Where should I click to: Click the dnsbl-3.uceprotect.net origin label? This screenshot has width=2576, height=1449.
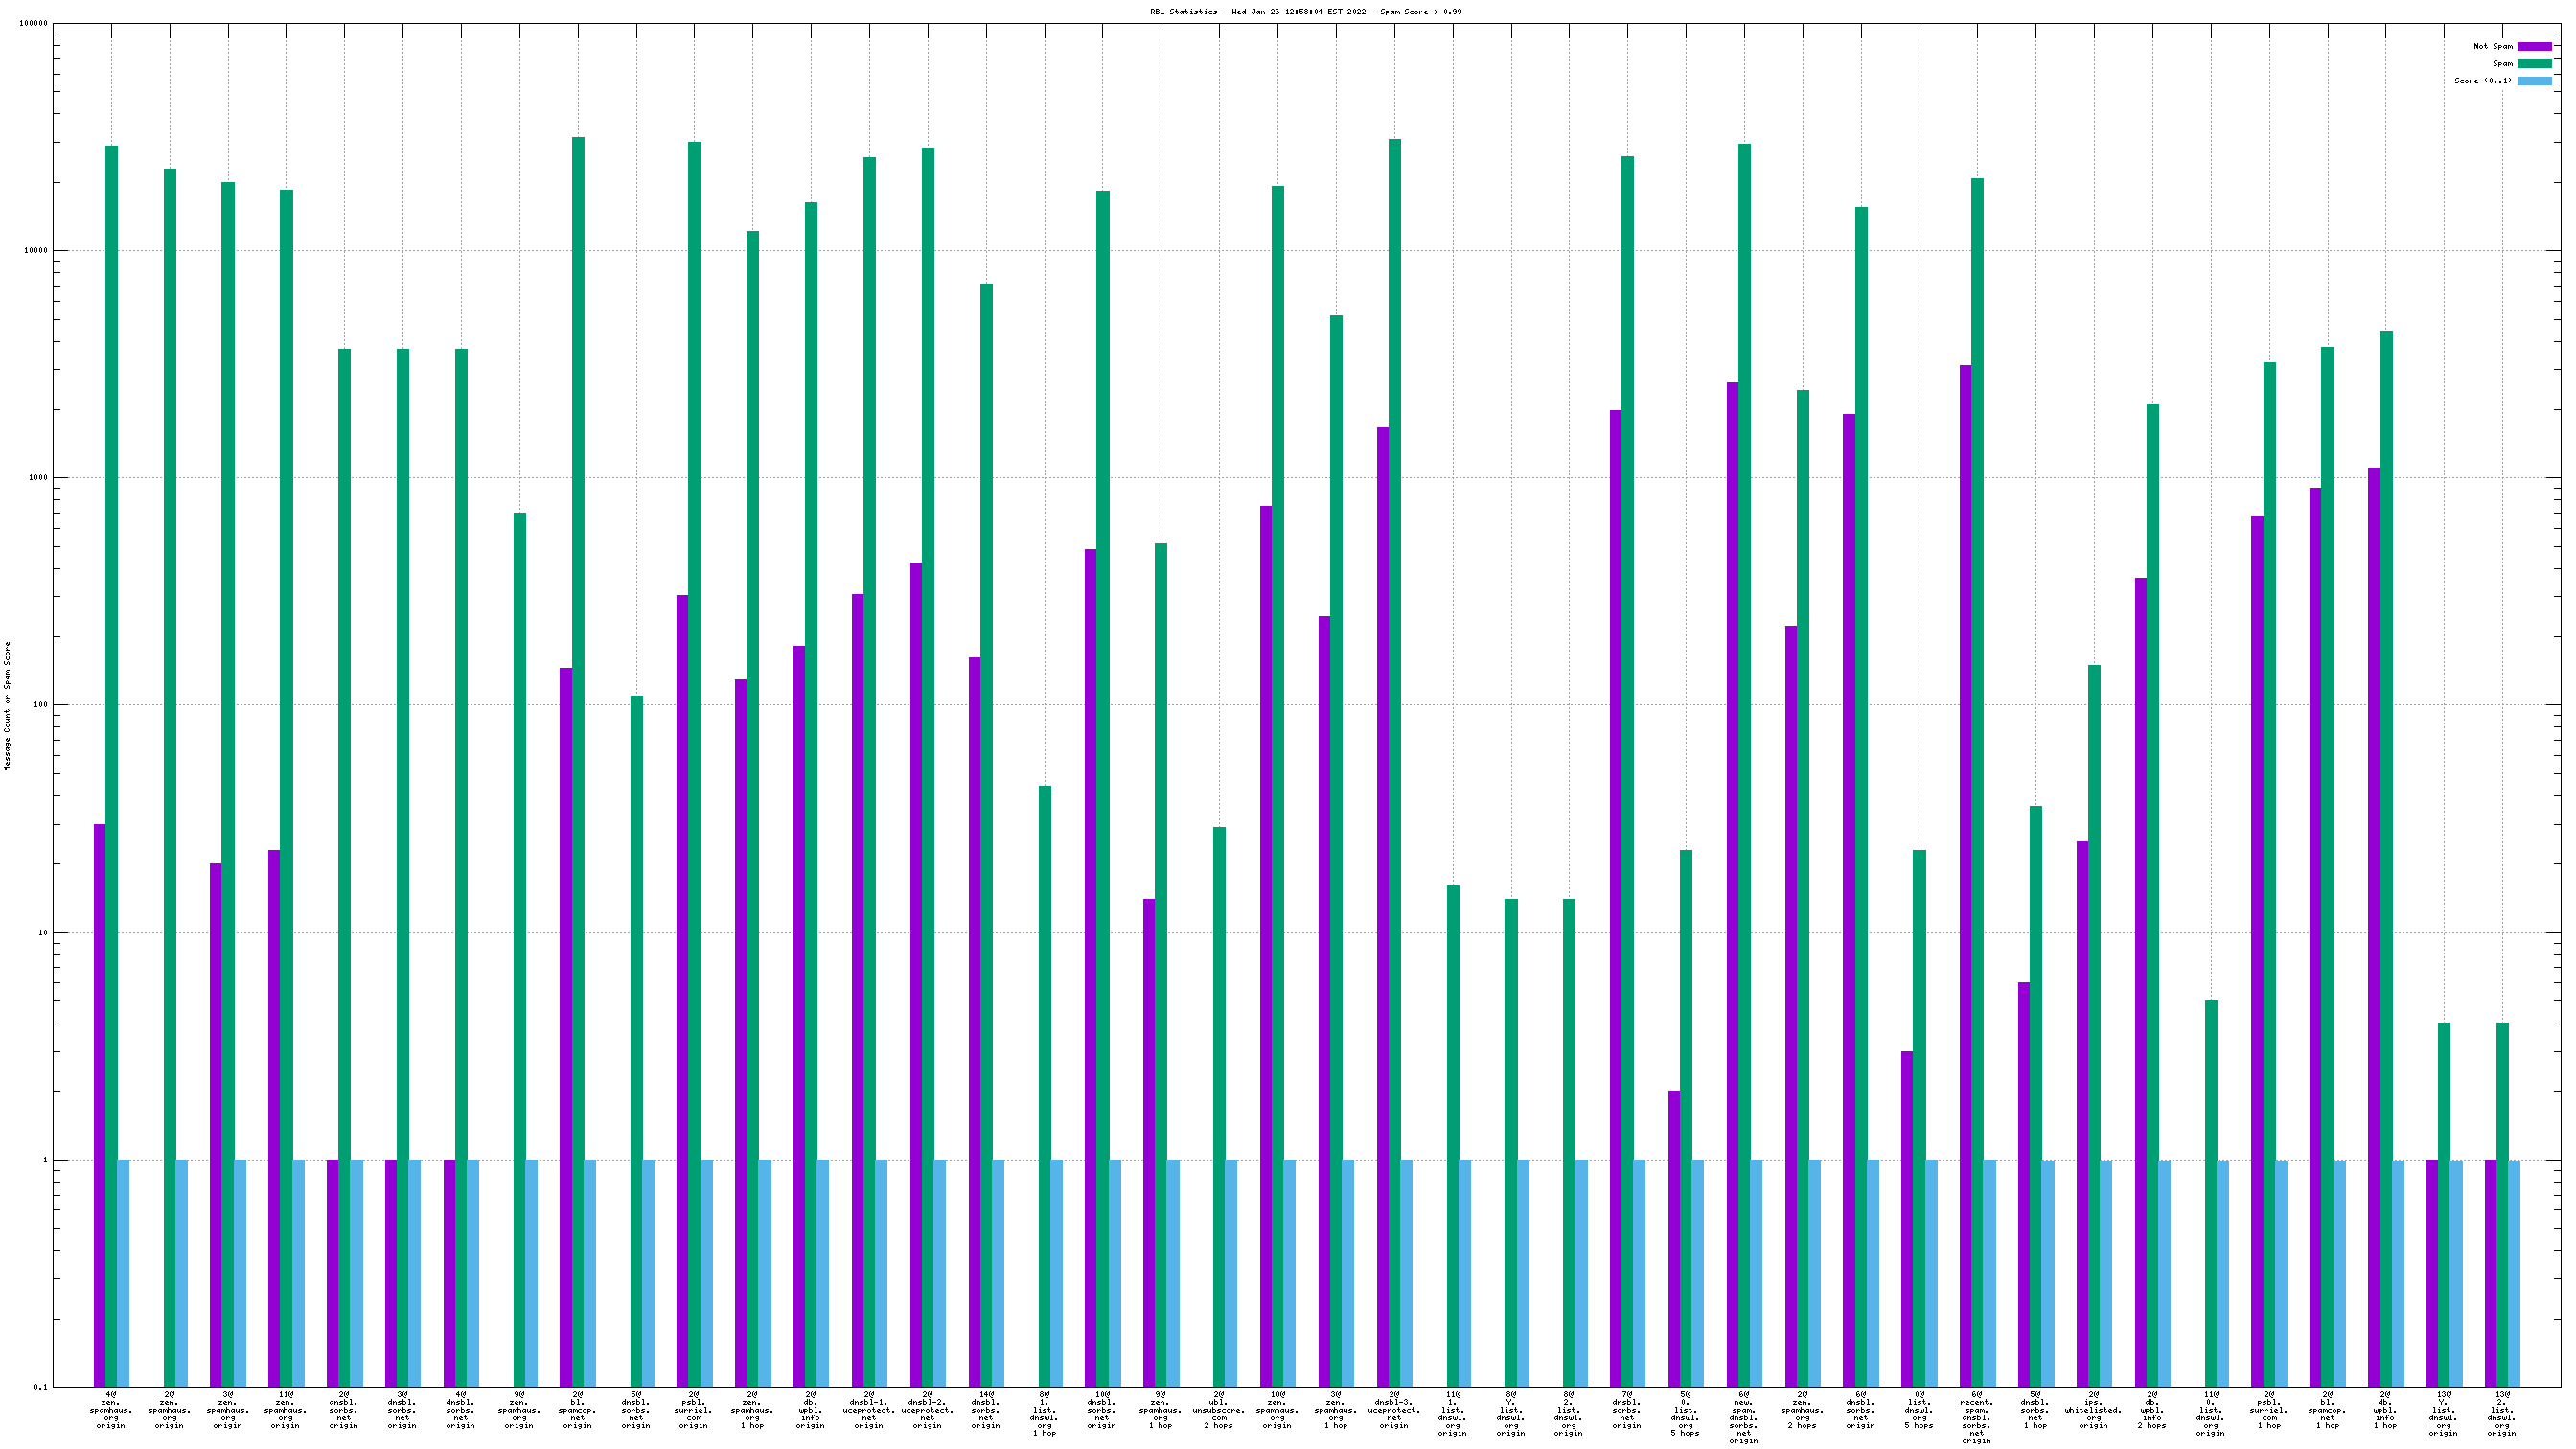click(x=1394, y=1409)
